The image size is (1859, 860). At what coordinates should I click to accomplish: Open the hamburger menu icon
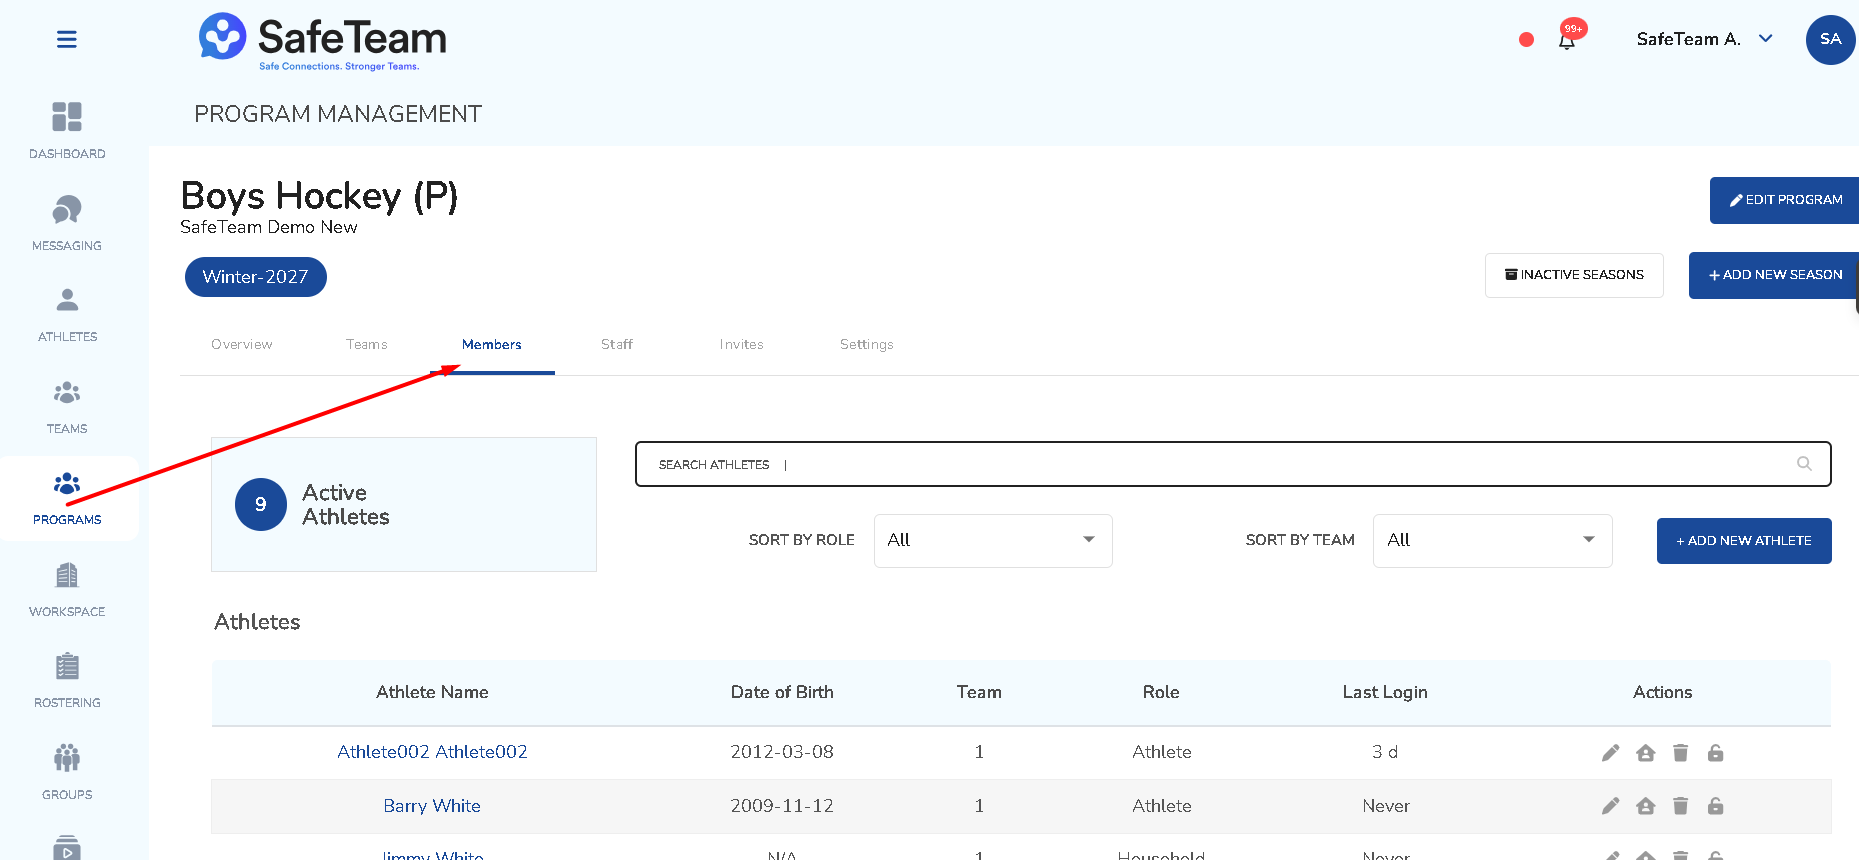tap(67, 39)
